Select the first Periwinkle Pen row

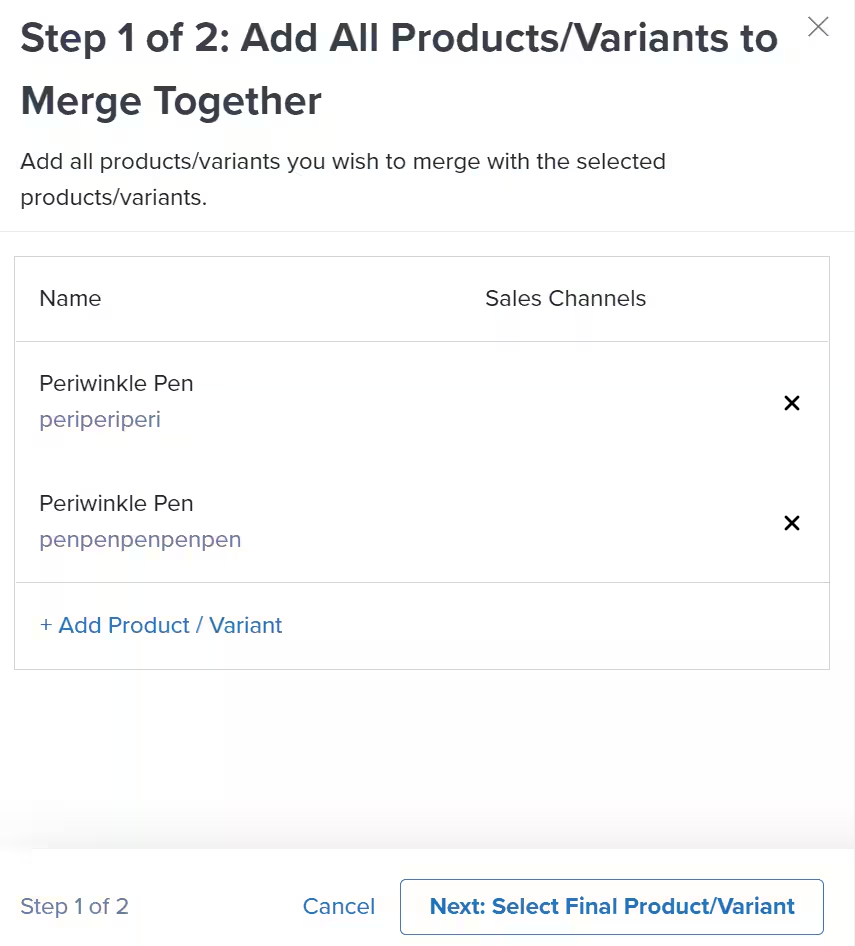116,383
